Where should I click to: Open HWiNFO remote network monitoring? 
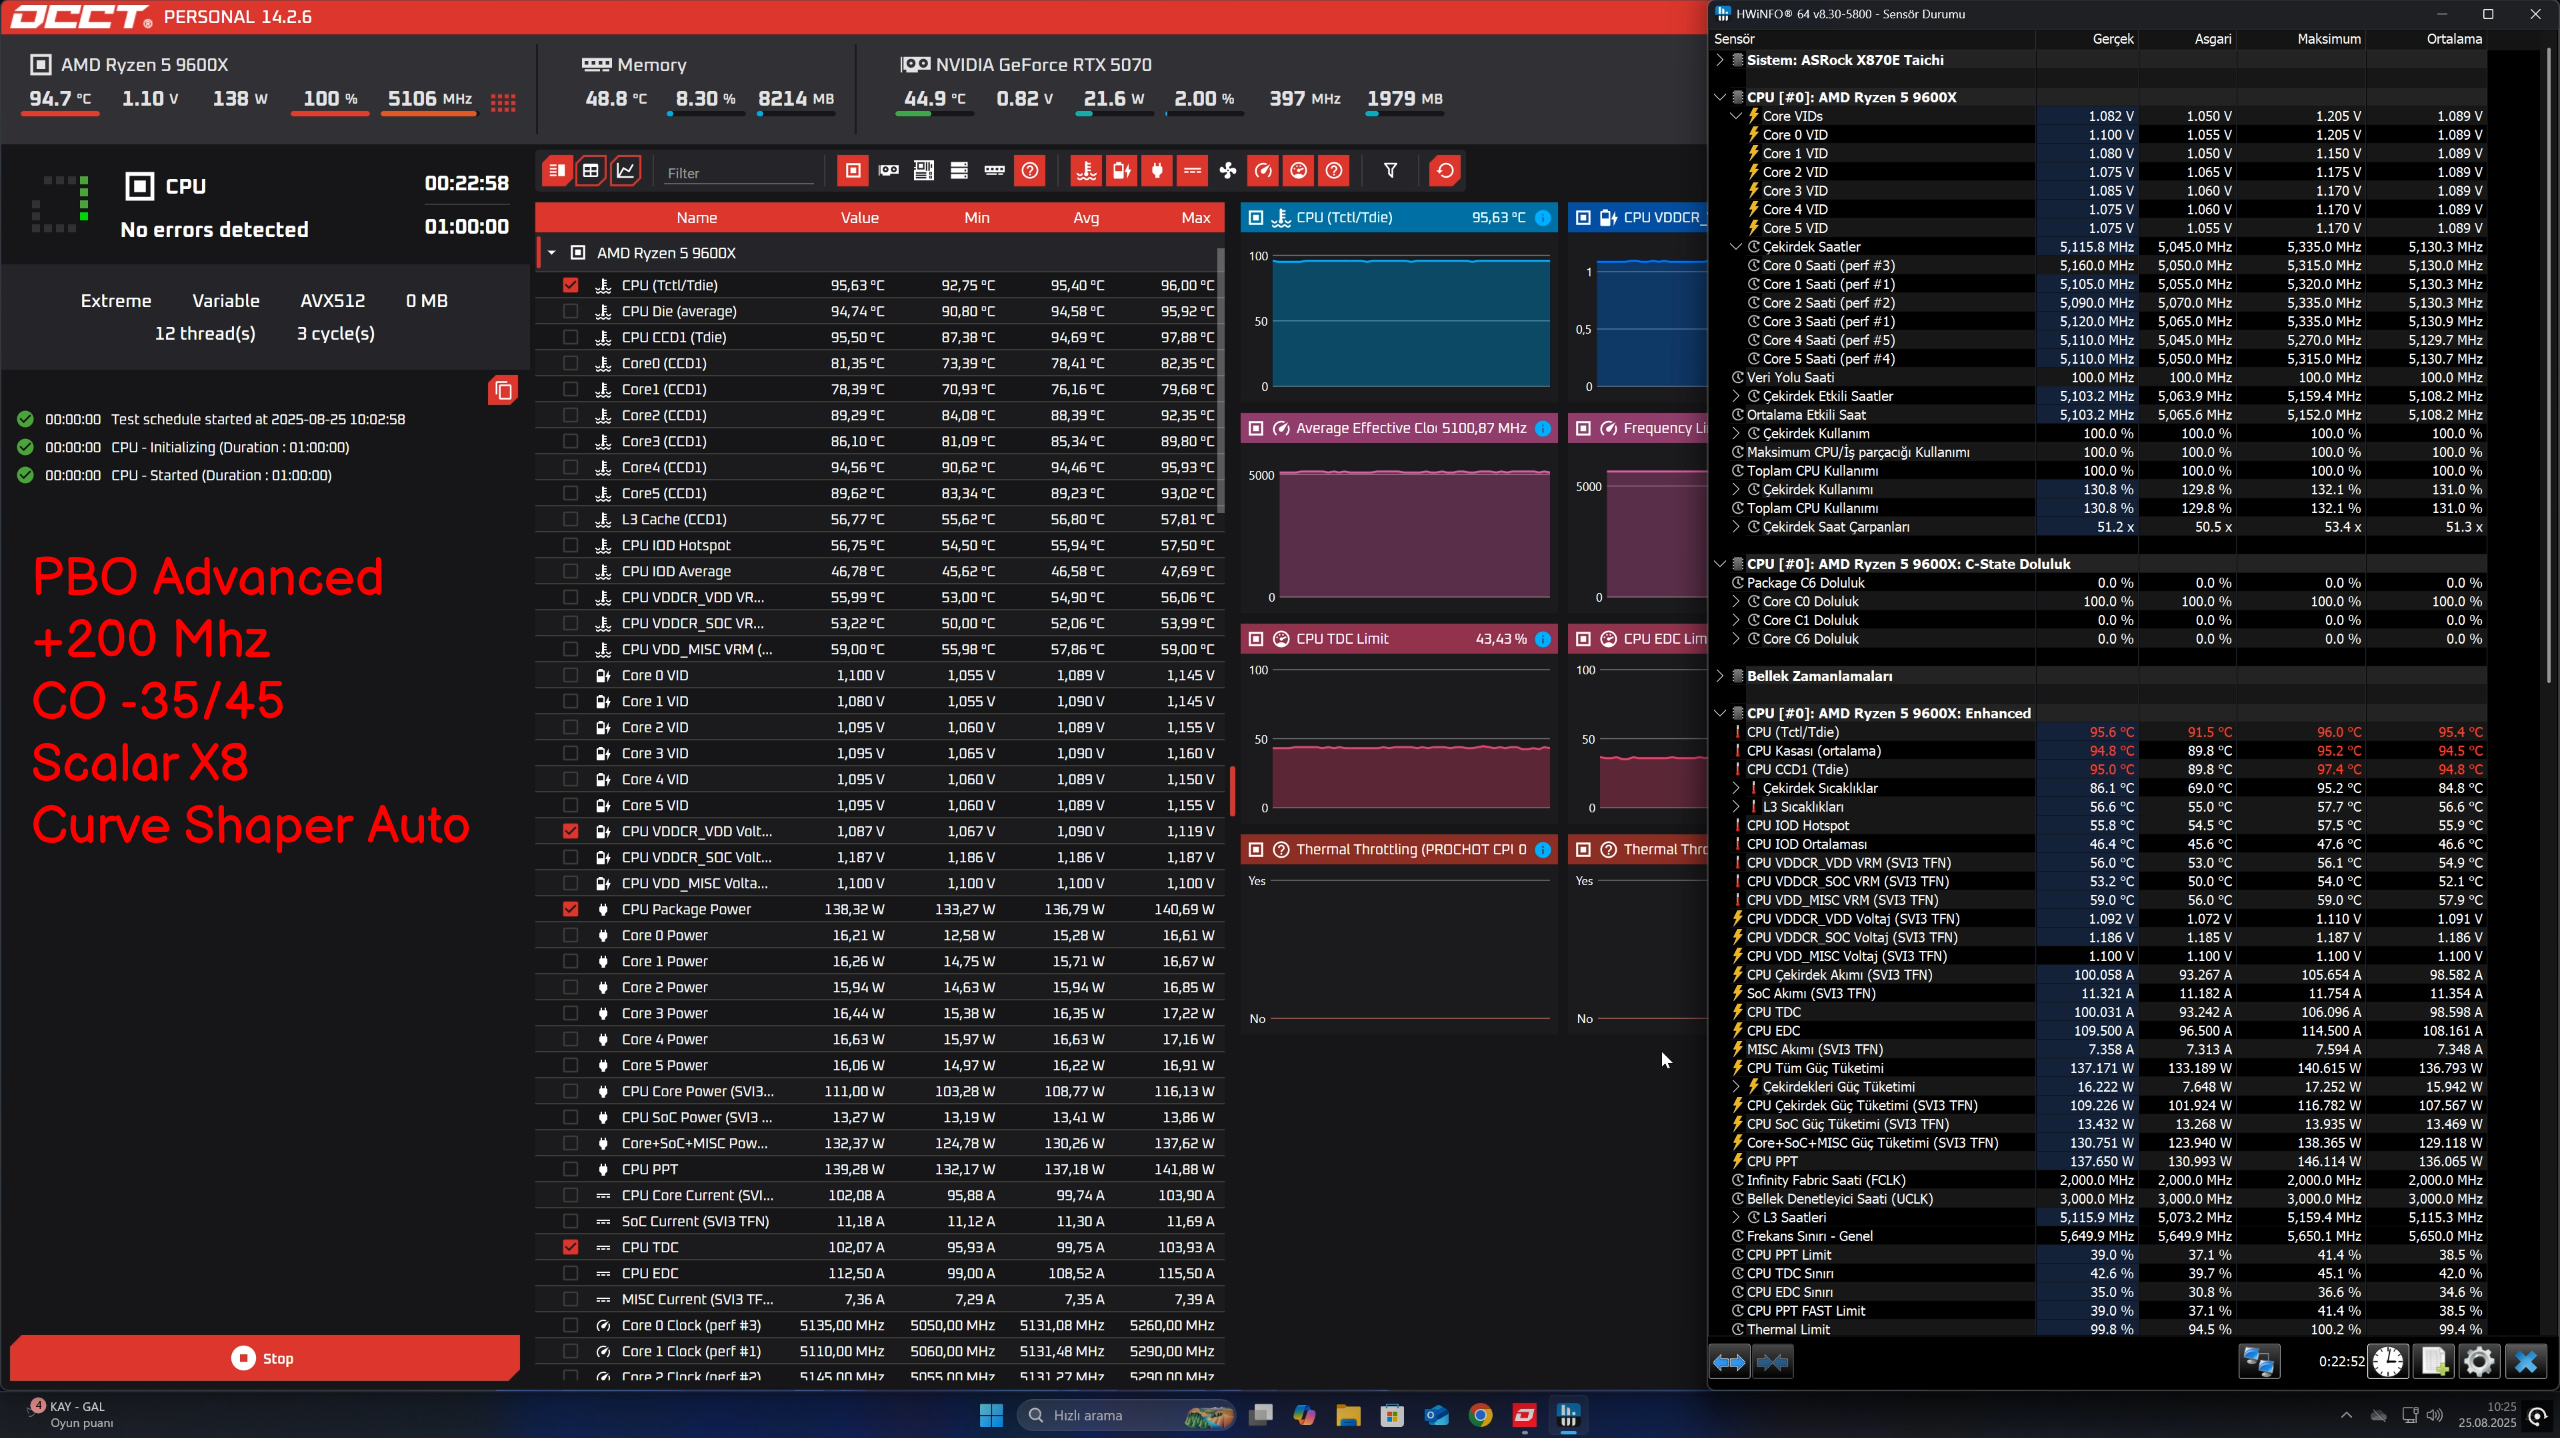point(2259,1361)
